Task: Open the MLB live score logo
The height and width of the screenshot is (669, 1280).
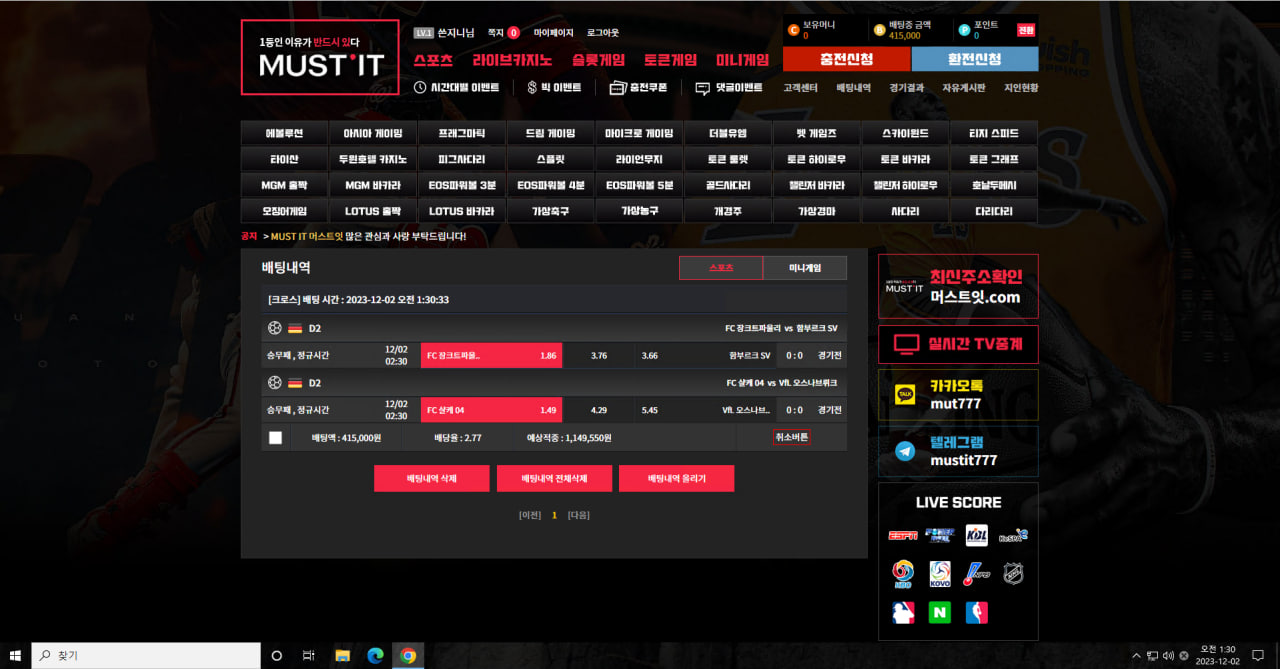Action: [x=902, y=612]
